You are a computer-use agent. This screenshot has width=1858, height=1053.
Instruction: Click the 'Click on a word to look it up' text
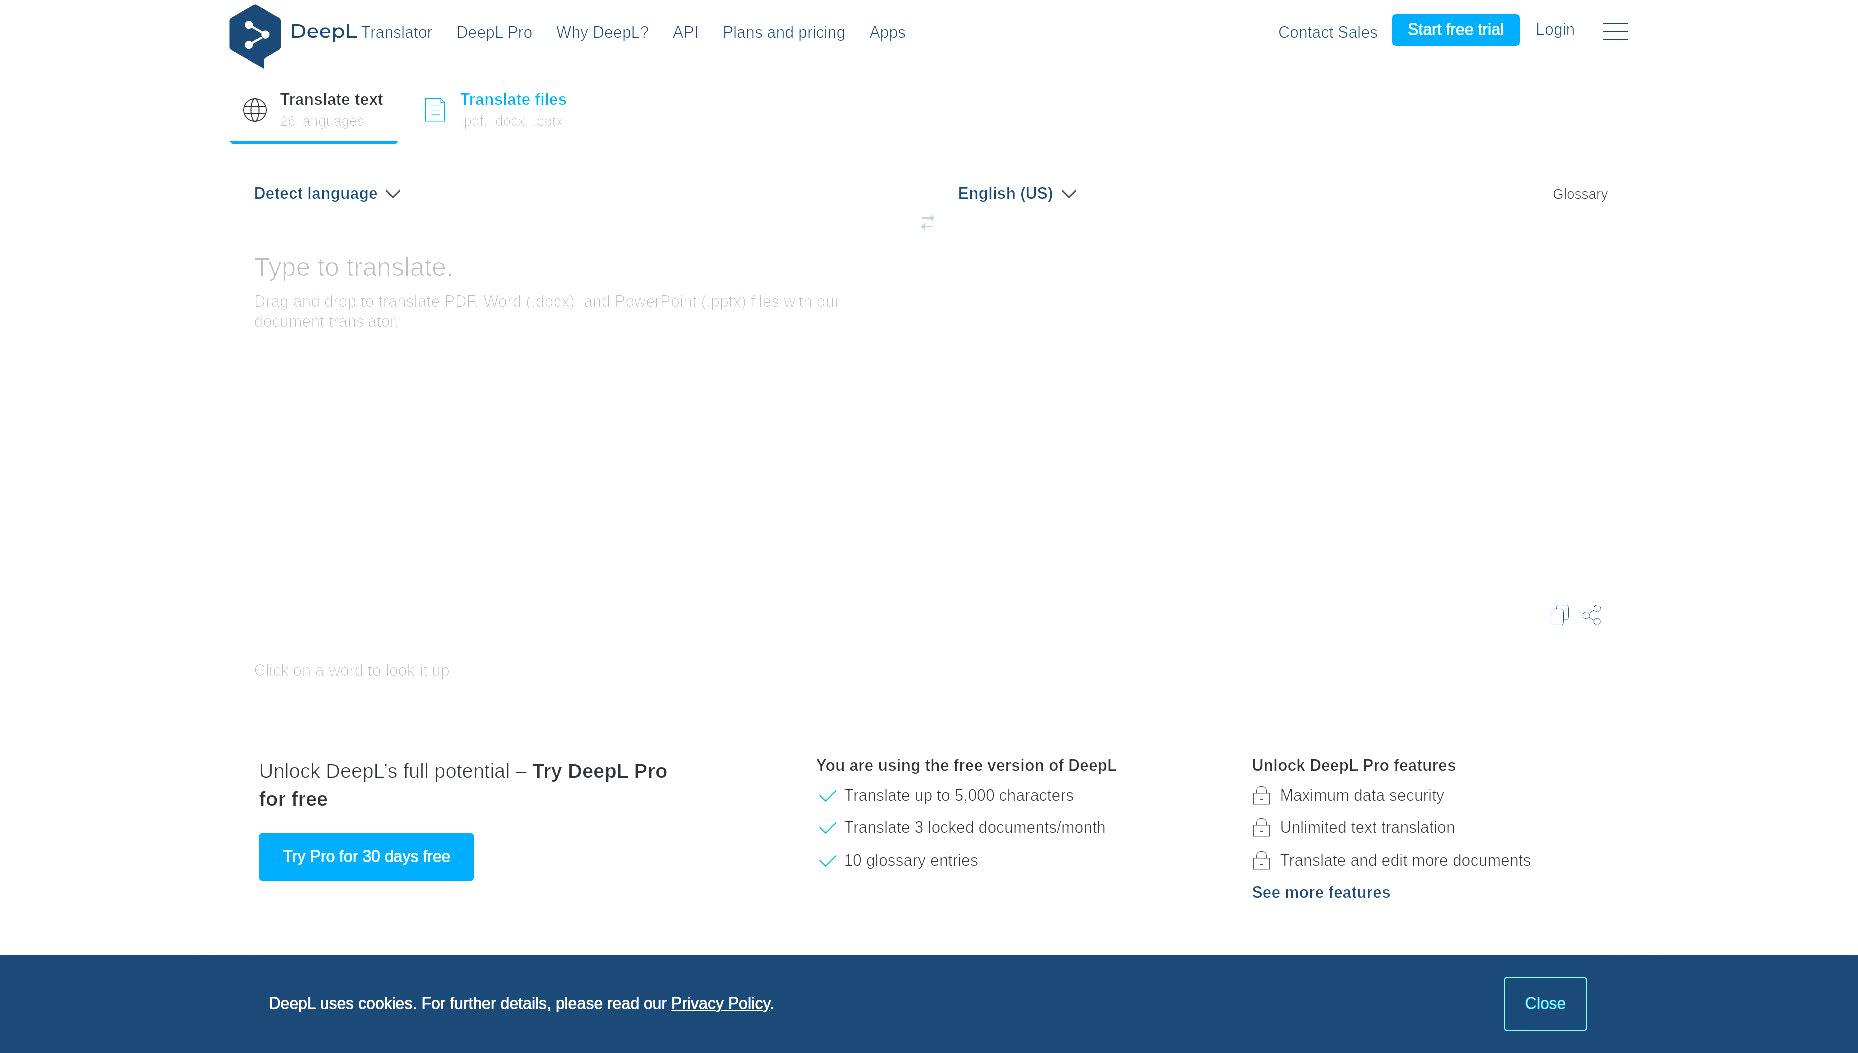click(x=352, y=671)
